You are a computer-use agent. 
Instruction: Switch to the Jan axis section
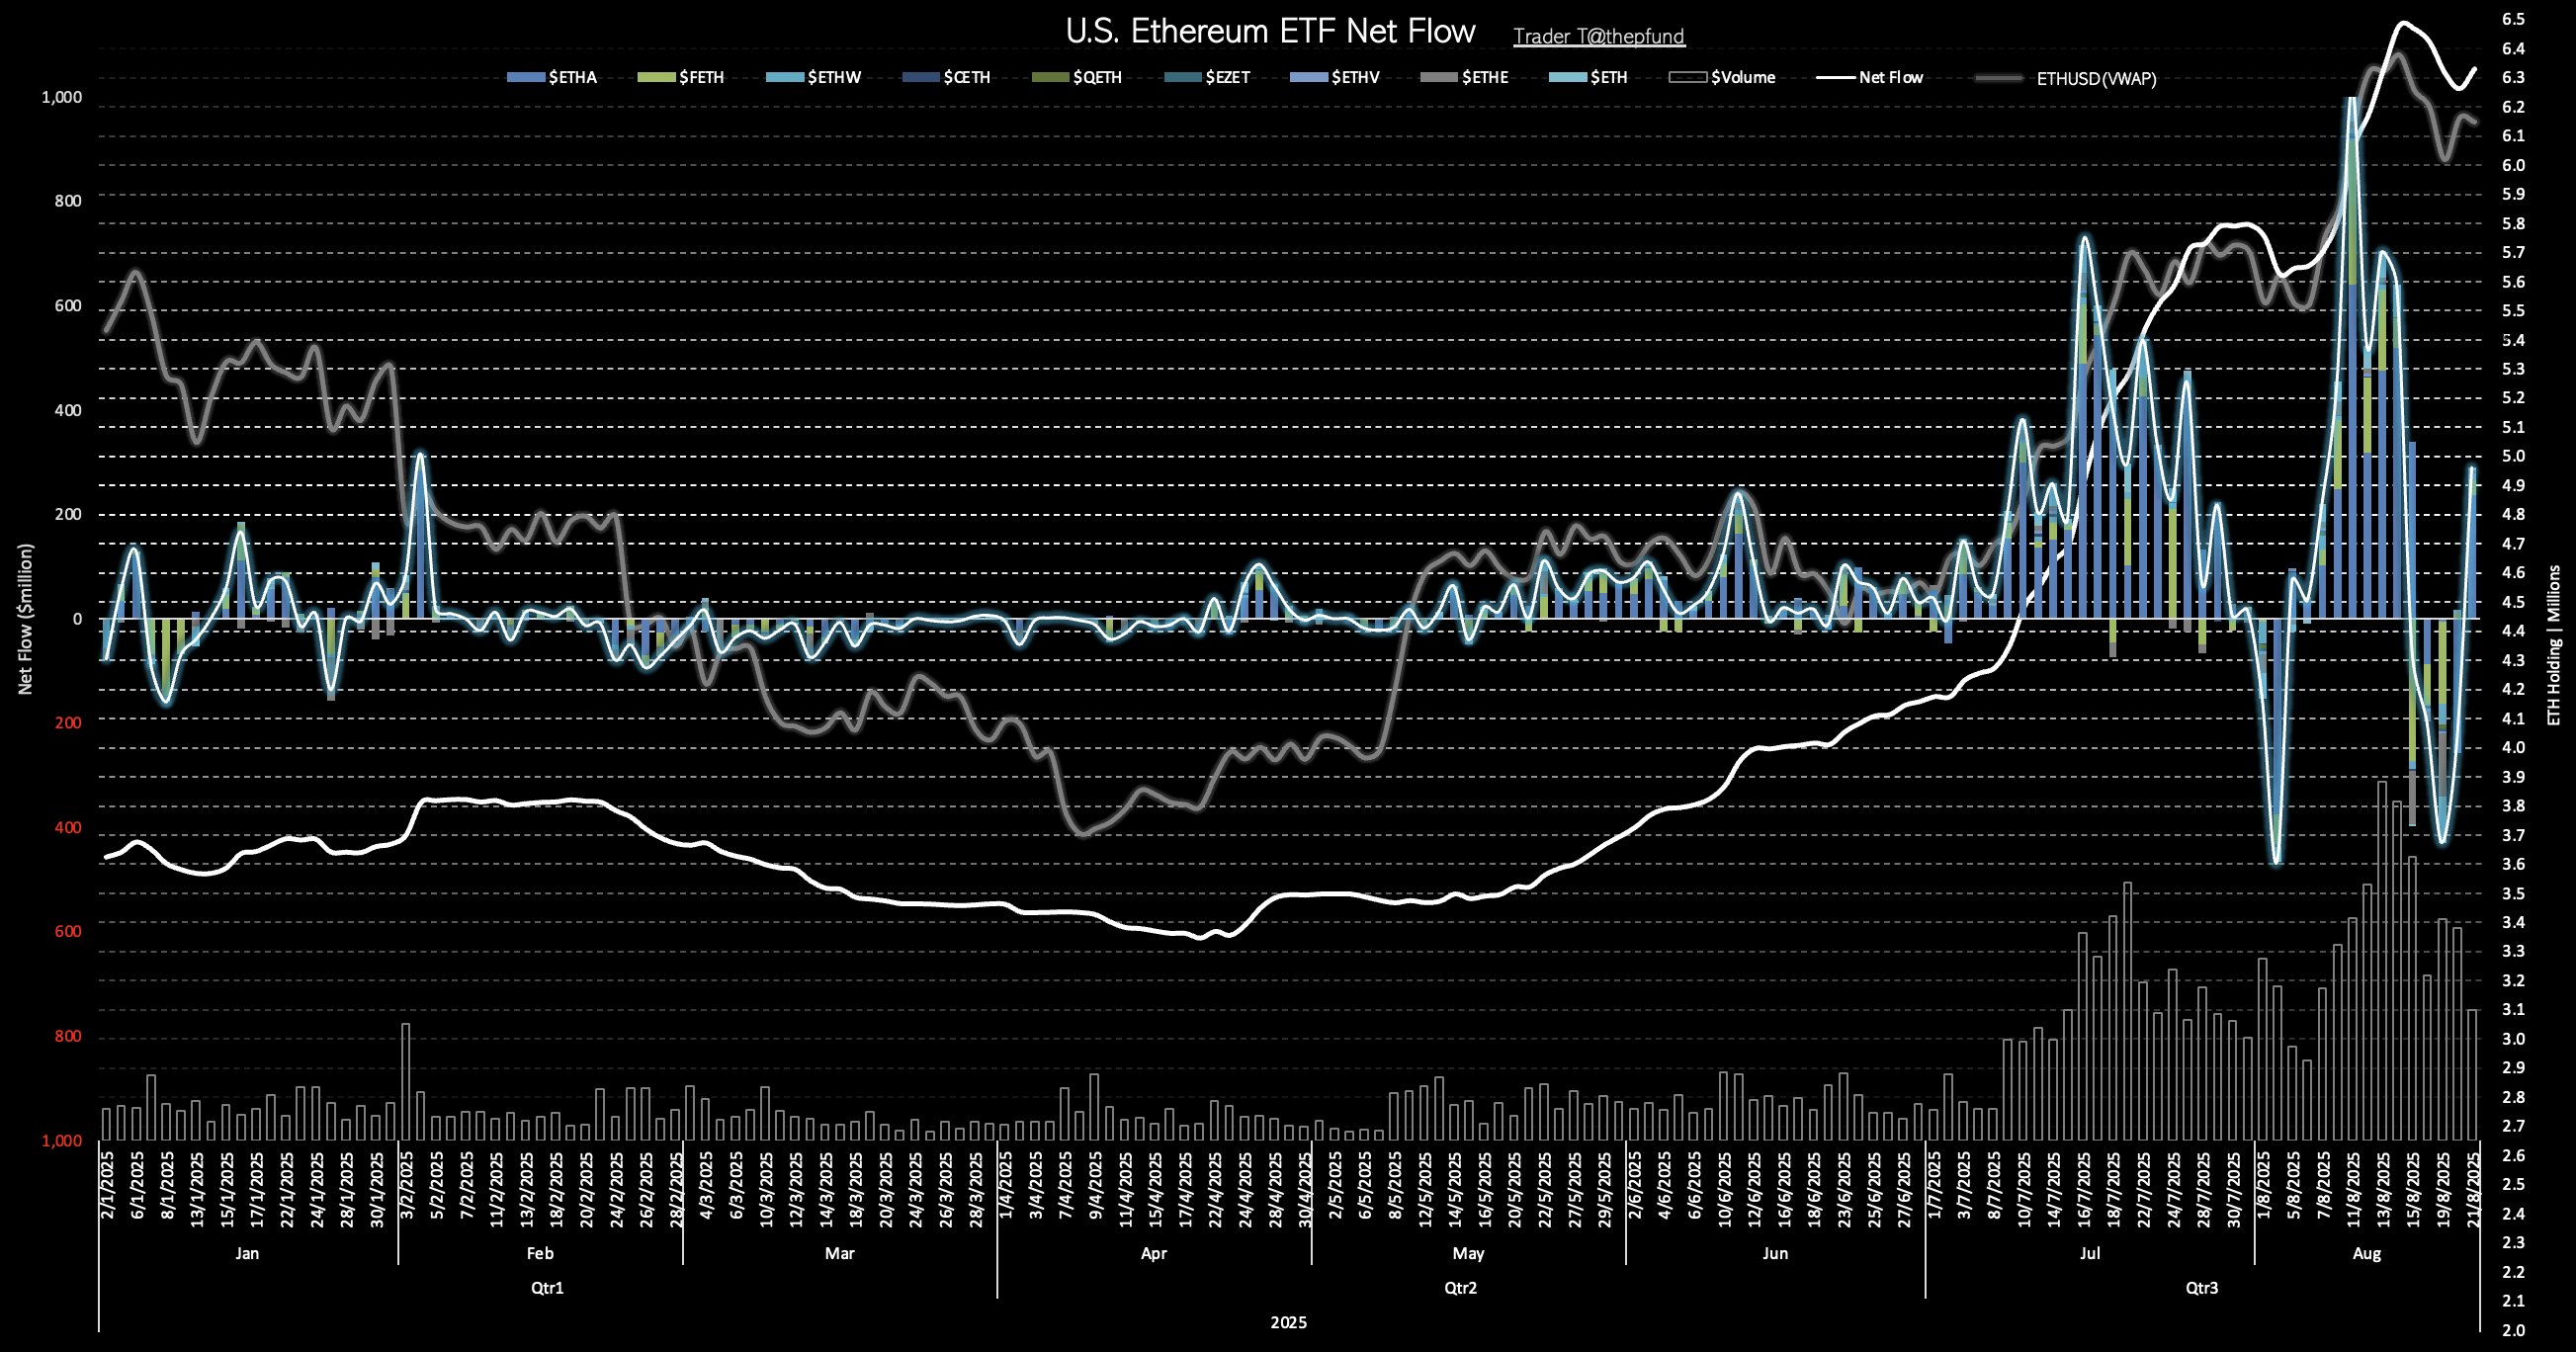[247, 1252]
